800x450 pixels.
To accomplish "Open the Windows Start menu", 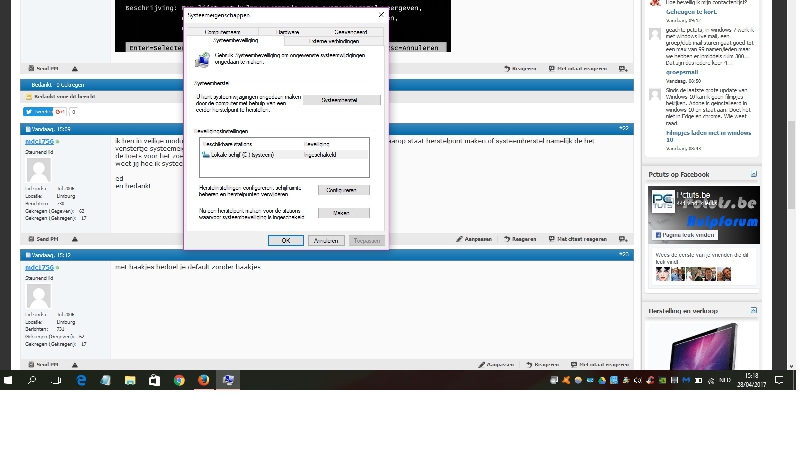I will [x=8, y=380].
